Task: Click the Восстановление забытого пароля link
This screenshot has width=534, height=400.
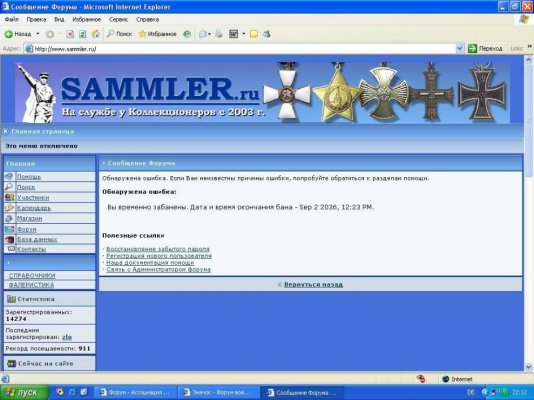Action: [x=158, y=249]
